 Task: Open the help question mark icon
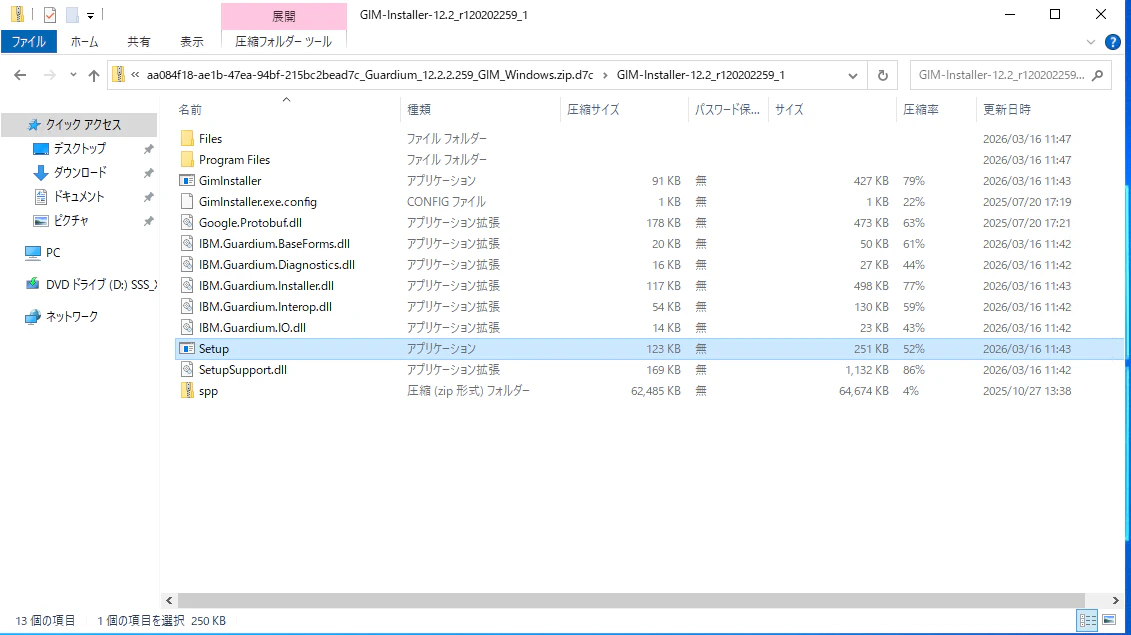(1113, 43)
